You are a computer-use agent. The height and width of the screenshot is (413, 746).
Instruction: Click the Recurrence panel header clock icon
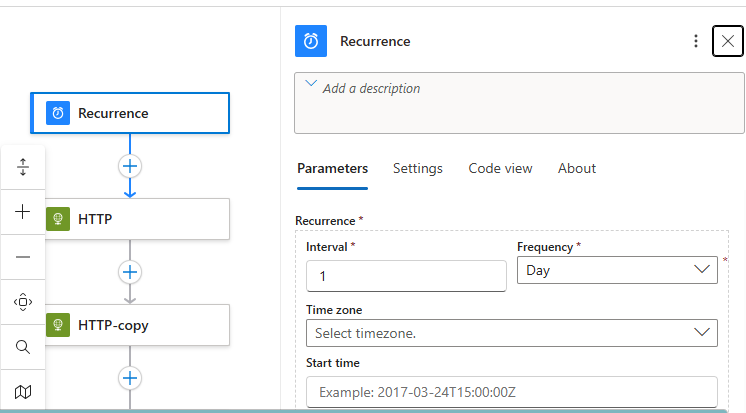(x=311, y=41)
